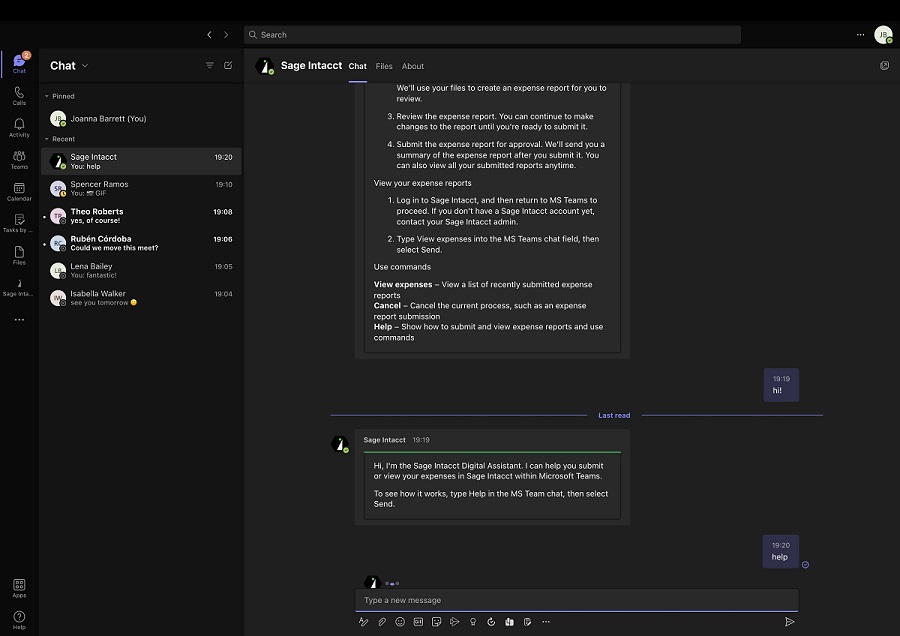Open the chat list filter
This screenshot has height=636, width=900.
pos(210,65)
